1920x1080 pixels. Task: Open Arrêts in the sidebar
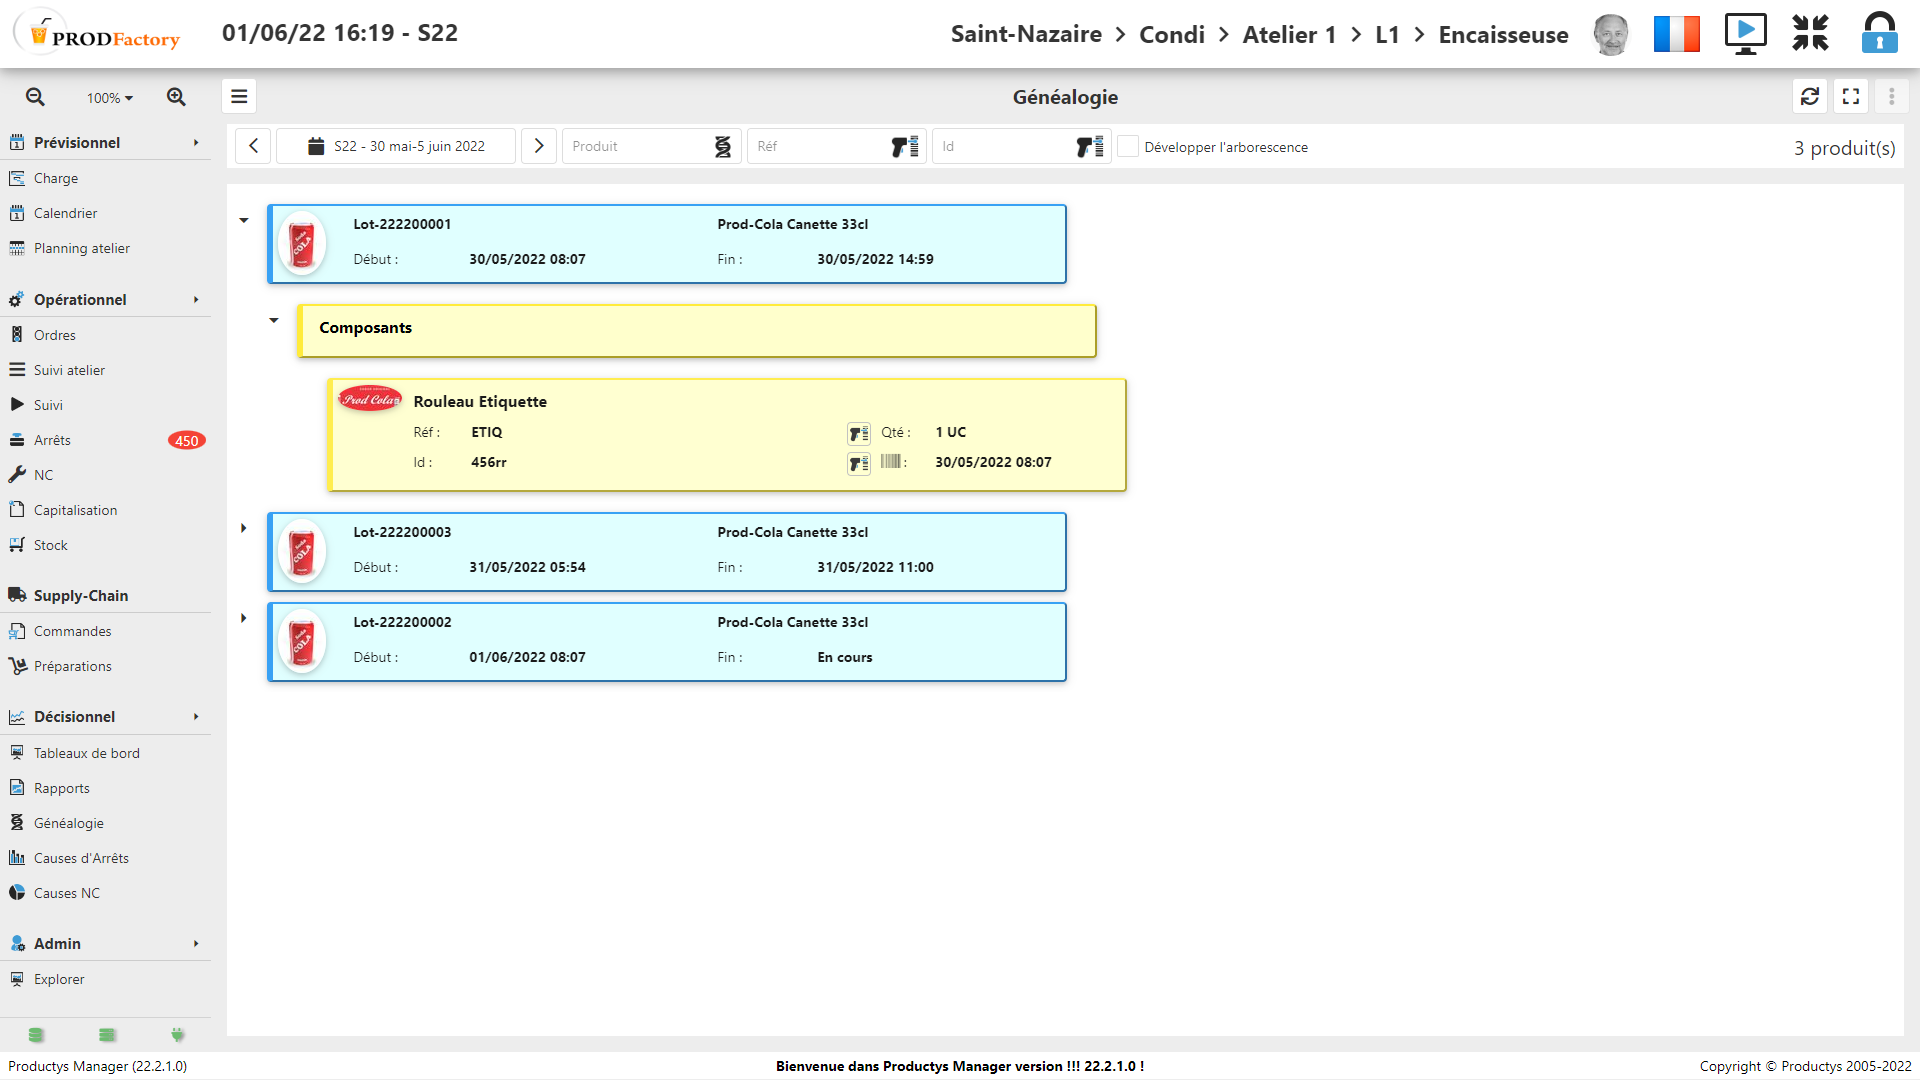tap(52, 440)
